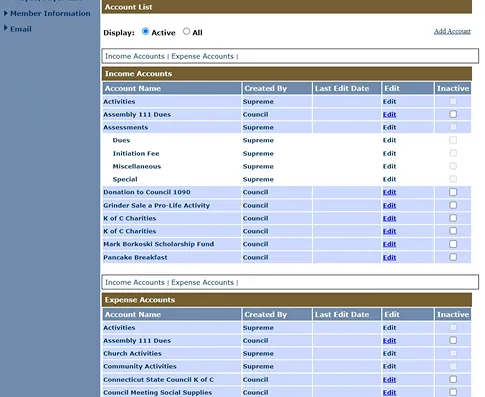
Task: Click Edit text in the Miscellaneous row
Action: 389,166
